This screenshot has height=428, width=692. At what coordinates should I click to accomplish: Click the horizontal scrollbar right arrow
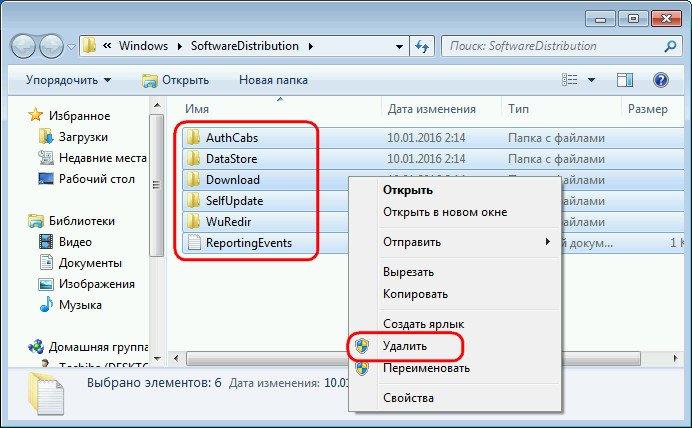[675, 358]
